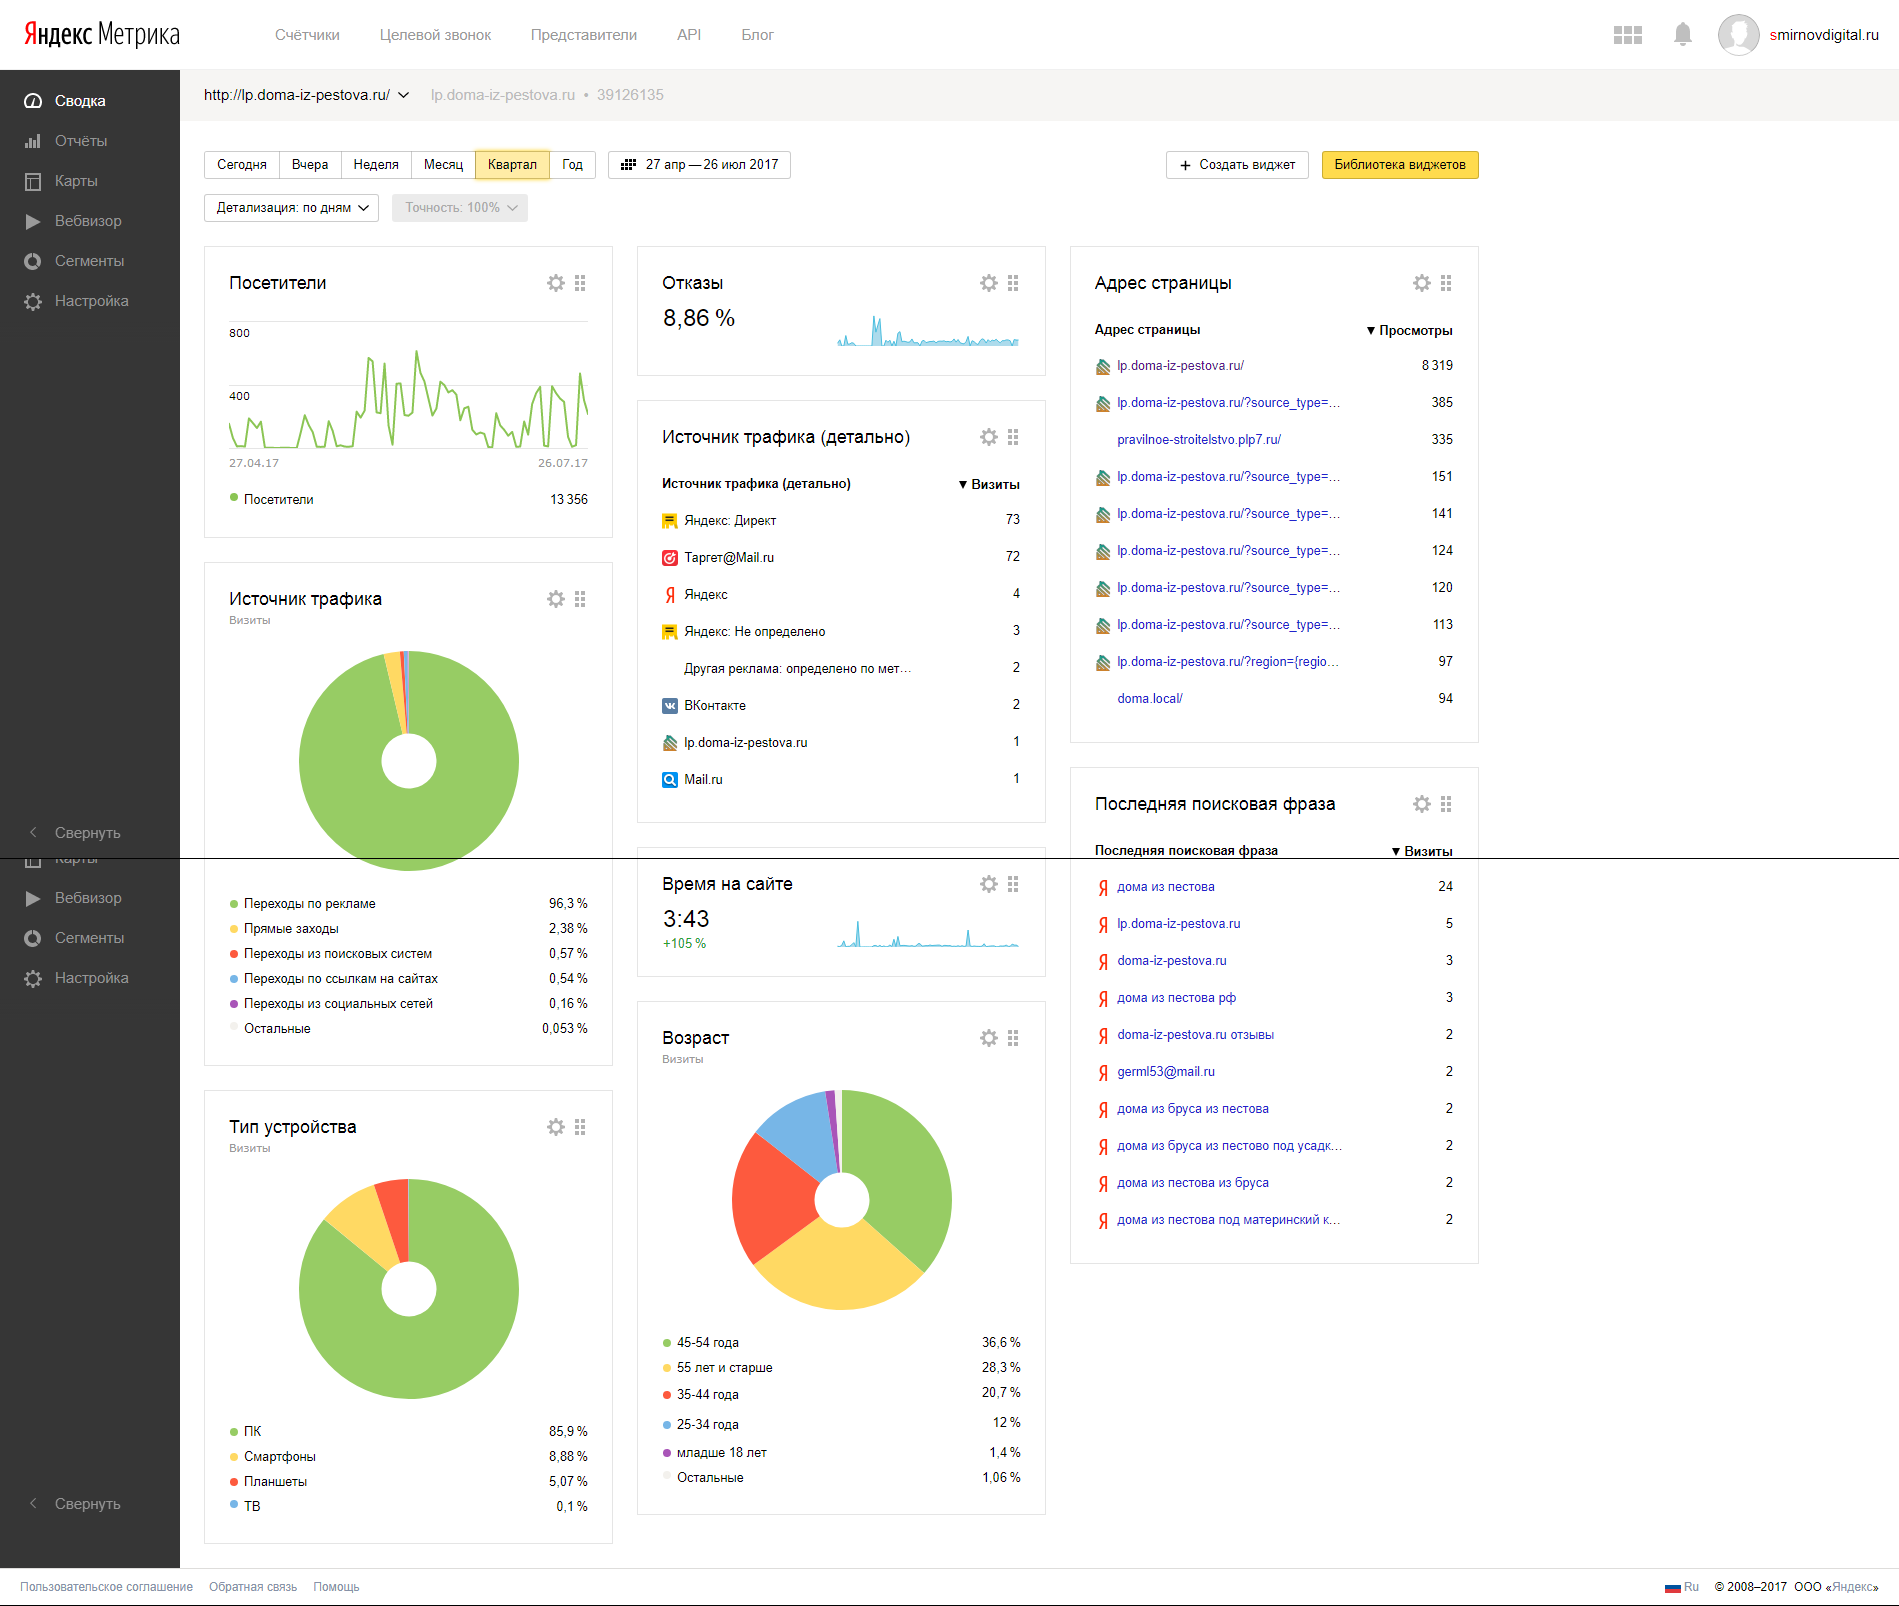Open gear of Источник трафика (детально) widget
The image size is (1899, 1606).
tap(989, 437)
